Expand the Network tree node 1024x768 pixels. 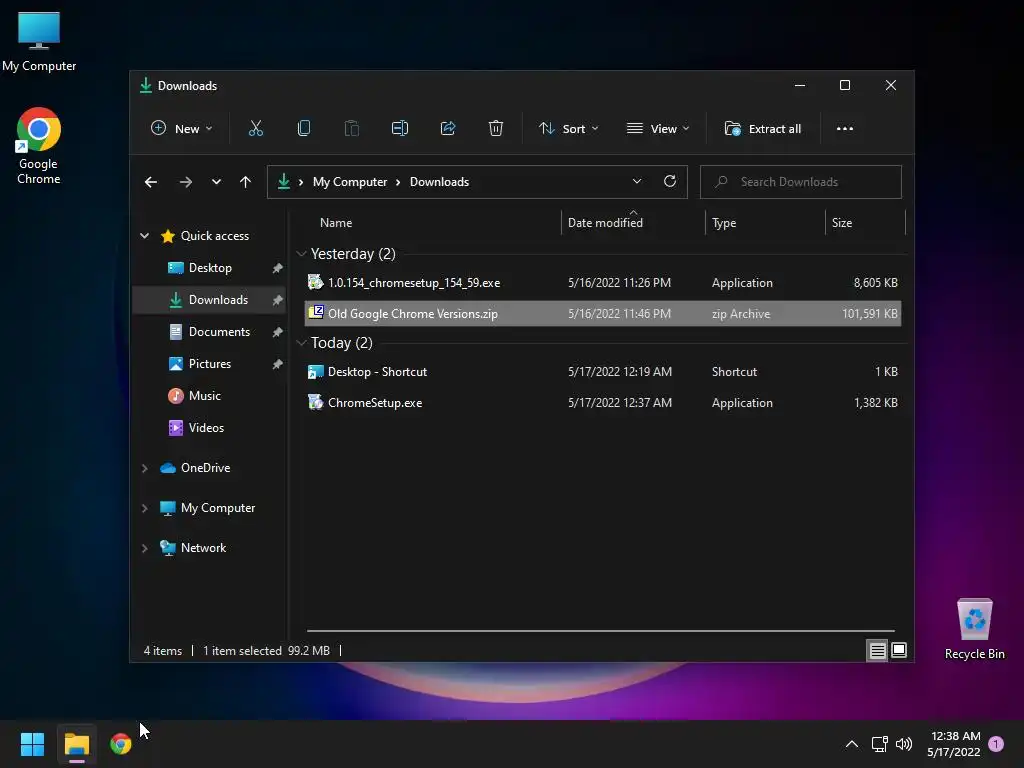(x=144, y=548)
